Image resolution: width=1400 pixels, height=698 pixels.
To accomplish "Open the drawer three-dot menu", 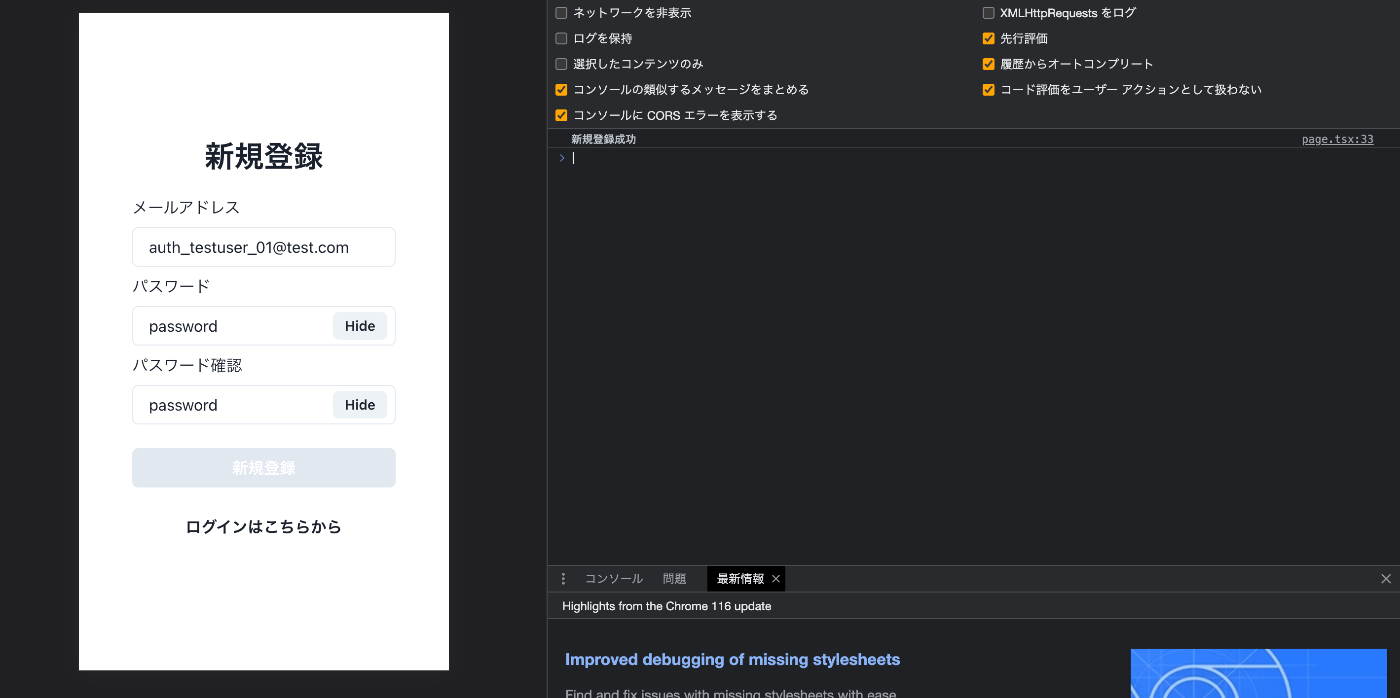I will coord(563,579).
